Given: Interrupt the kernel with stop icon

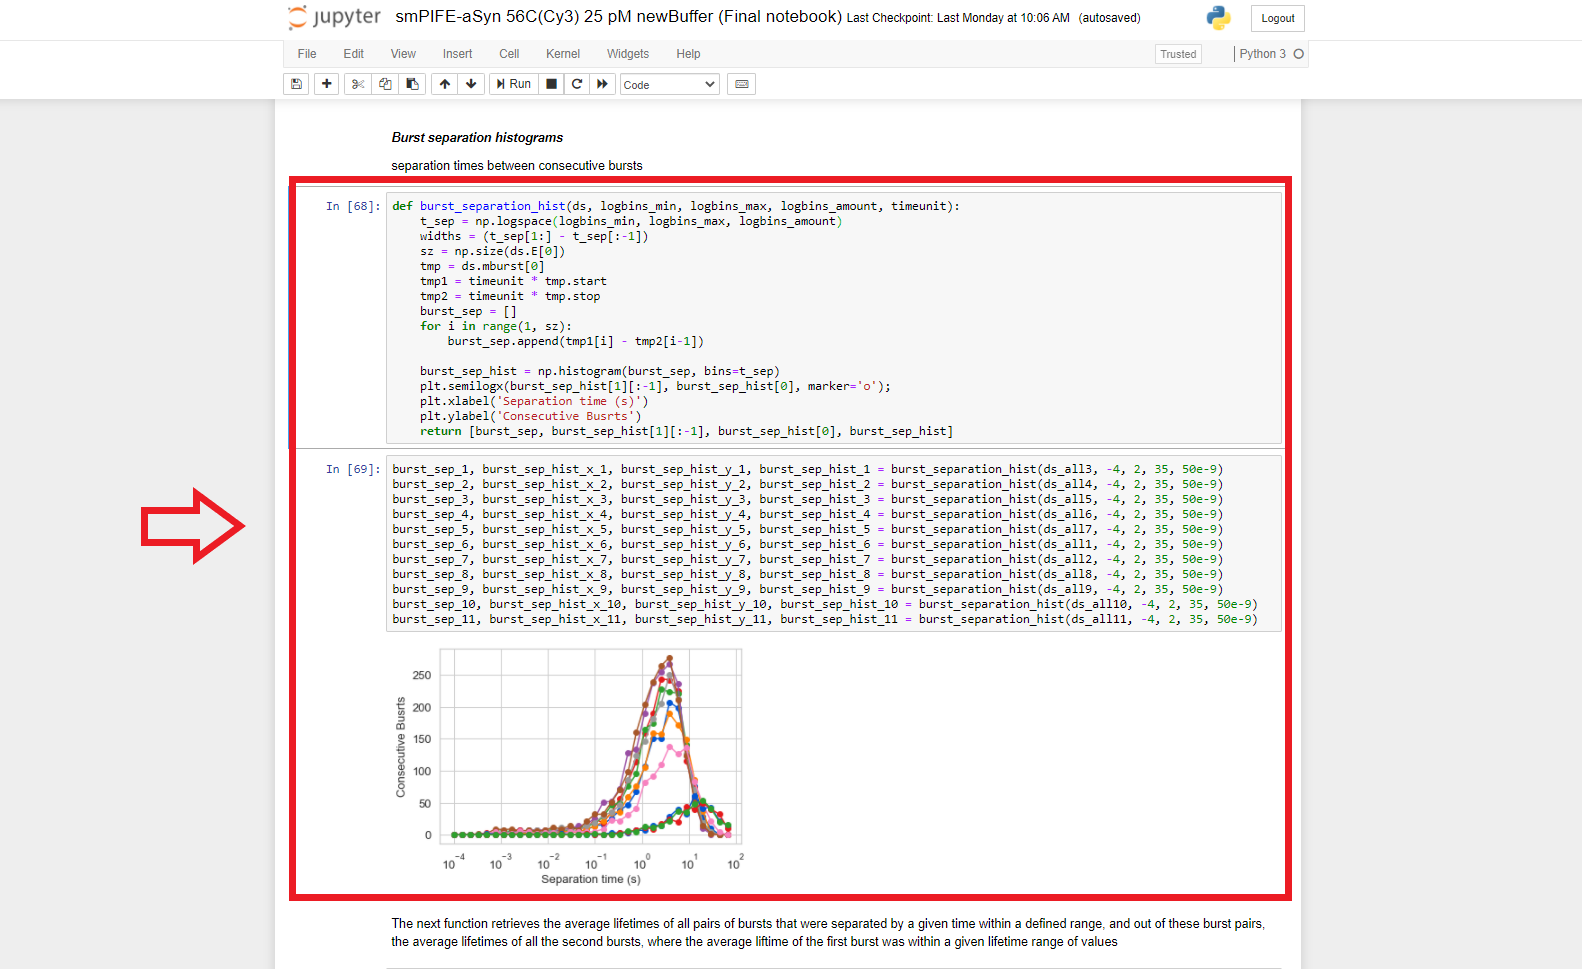Looking at the screenshot, I should (x=551, y=84).
